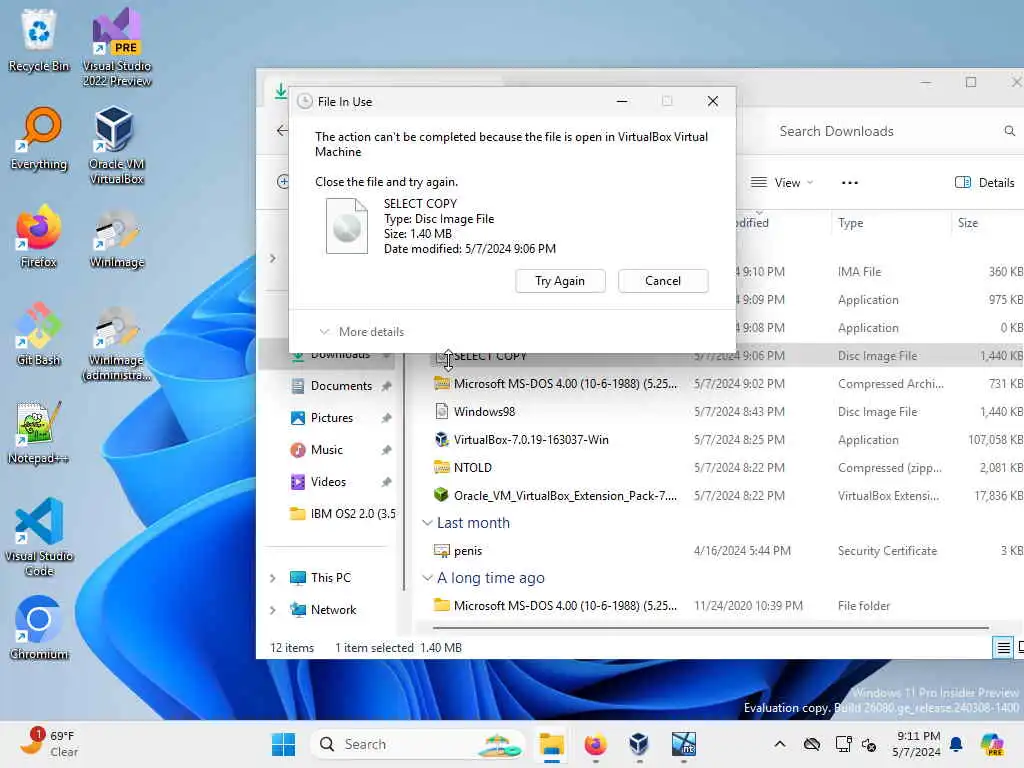Click the search magnifier in Search Downloads
The width and height of the screenshot is (1024, 768).
click(1010, 131)
